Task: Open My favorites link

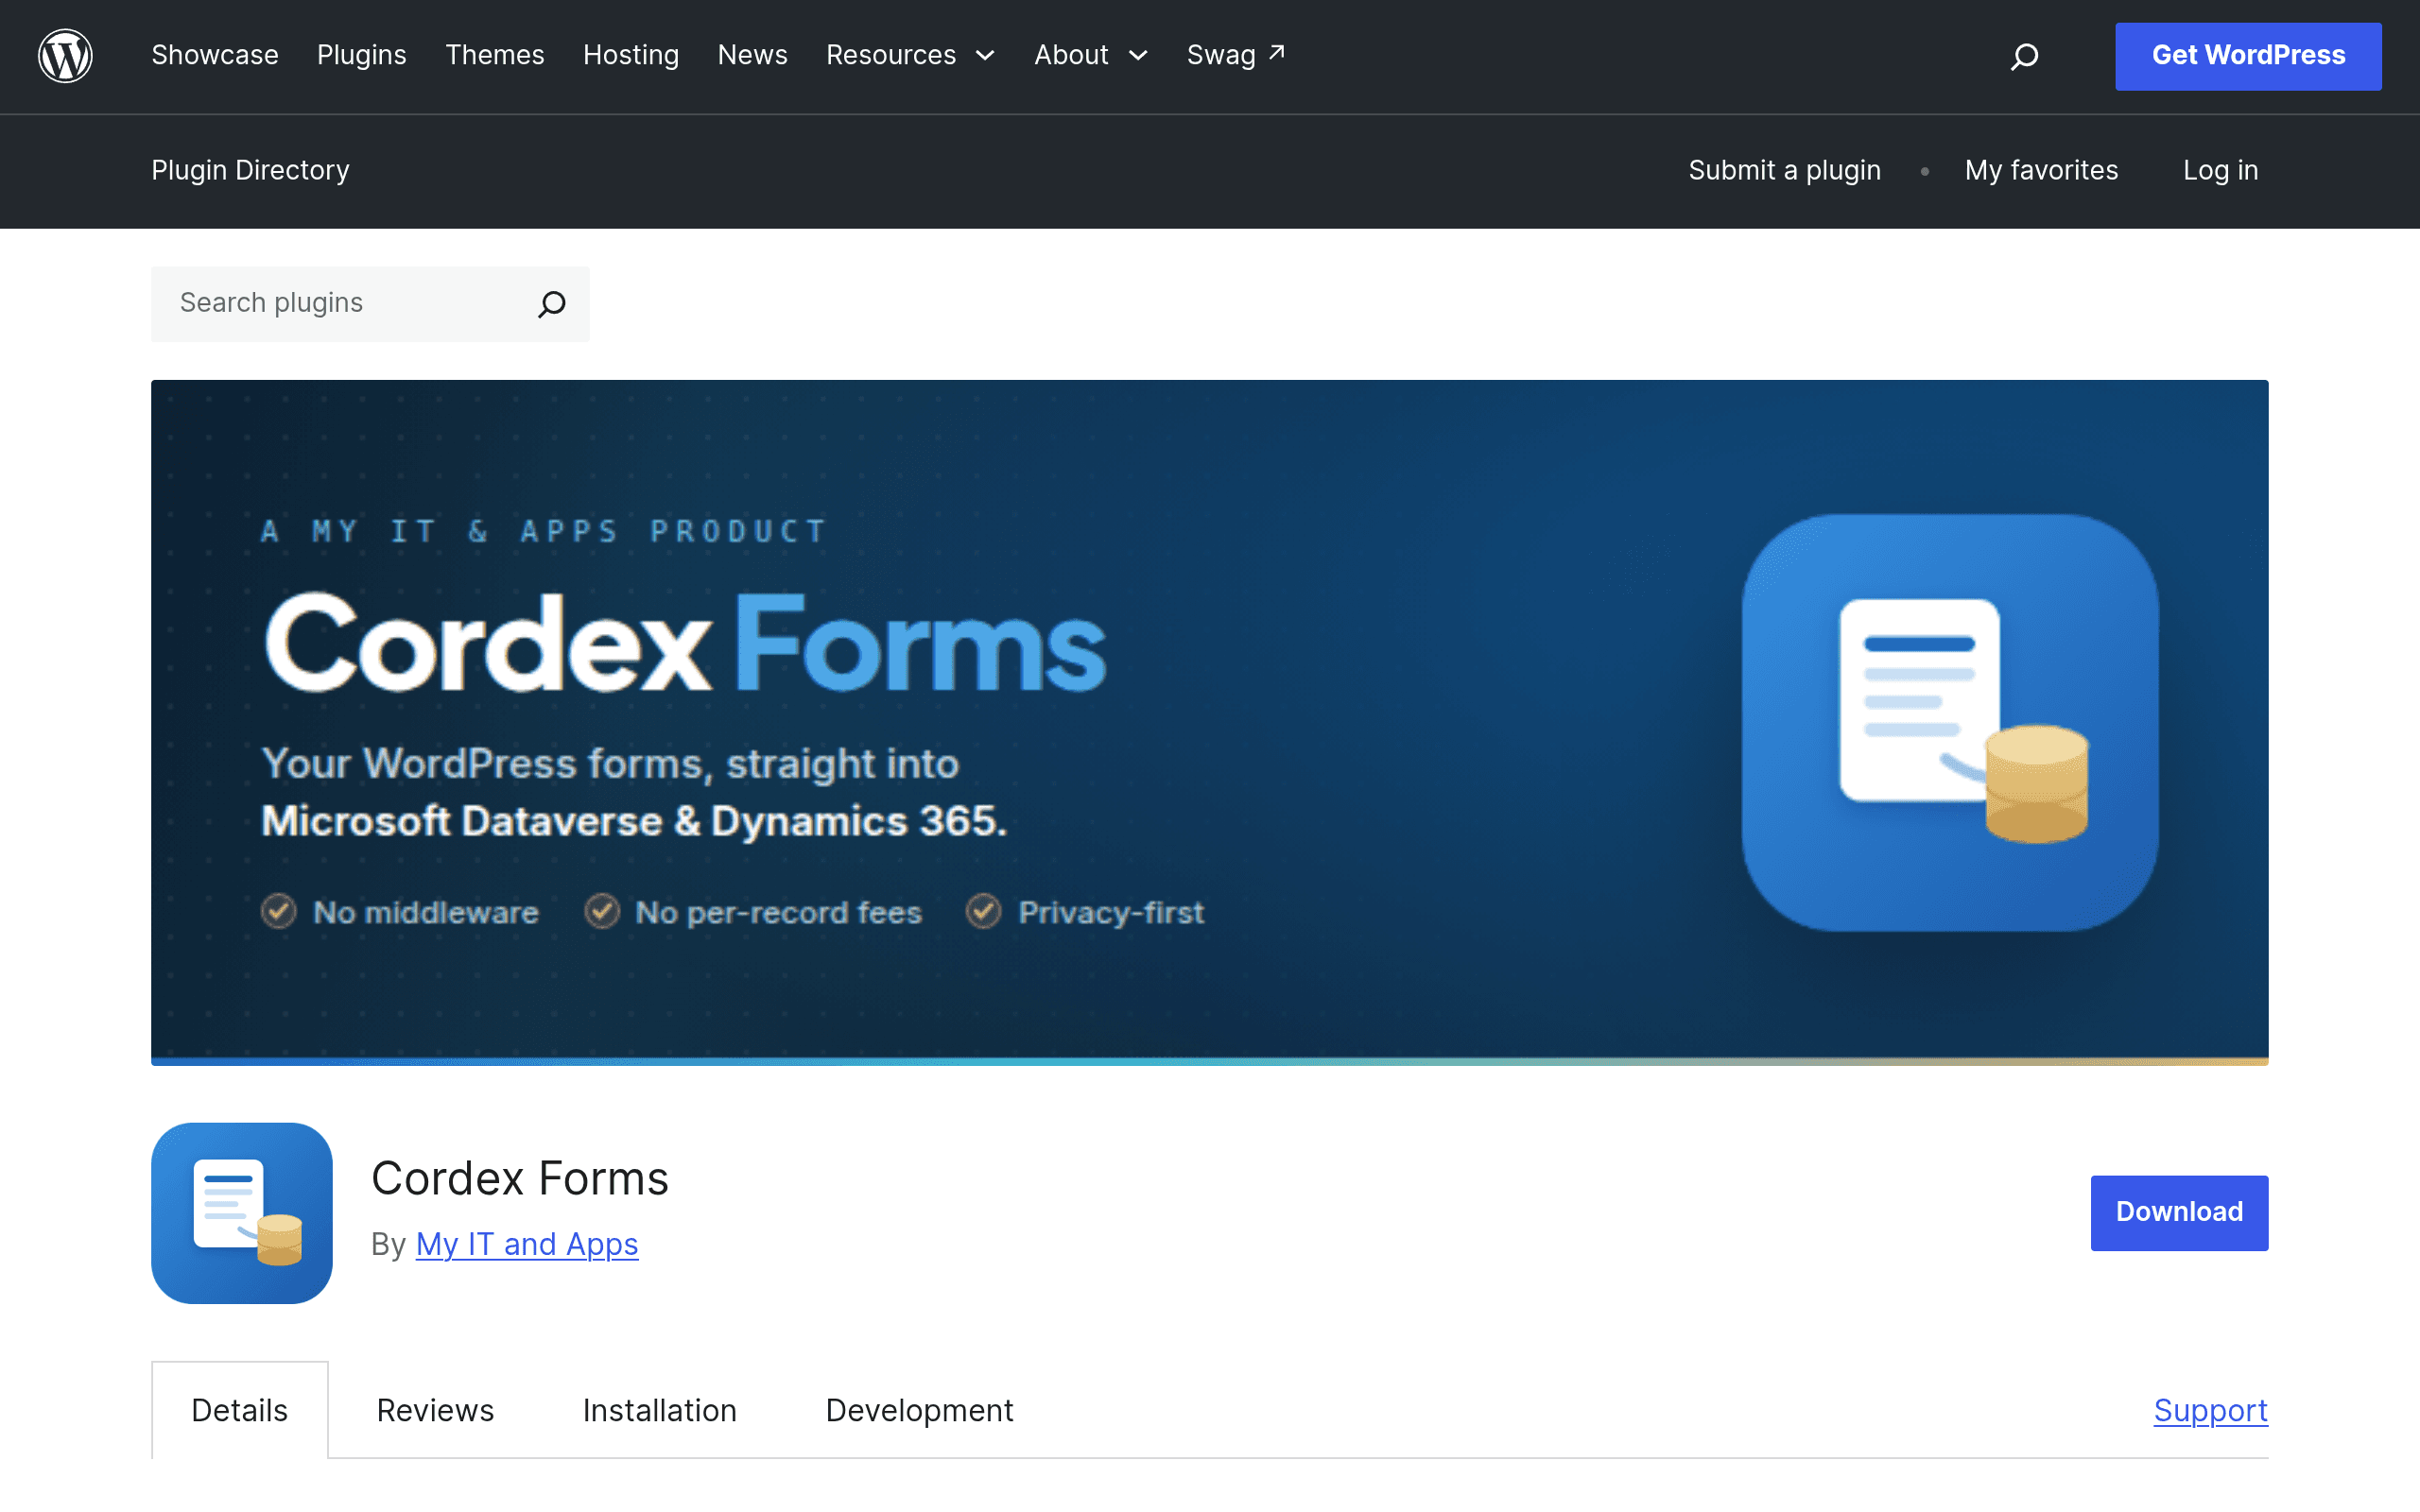Action: coord(2041,170)
